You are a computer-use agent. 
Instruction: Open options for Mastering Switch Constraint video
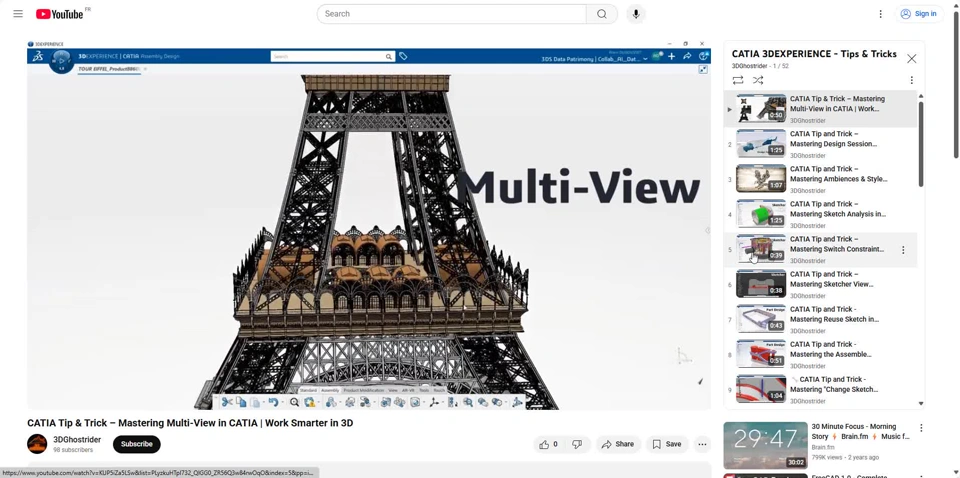tap(903, 250)
